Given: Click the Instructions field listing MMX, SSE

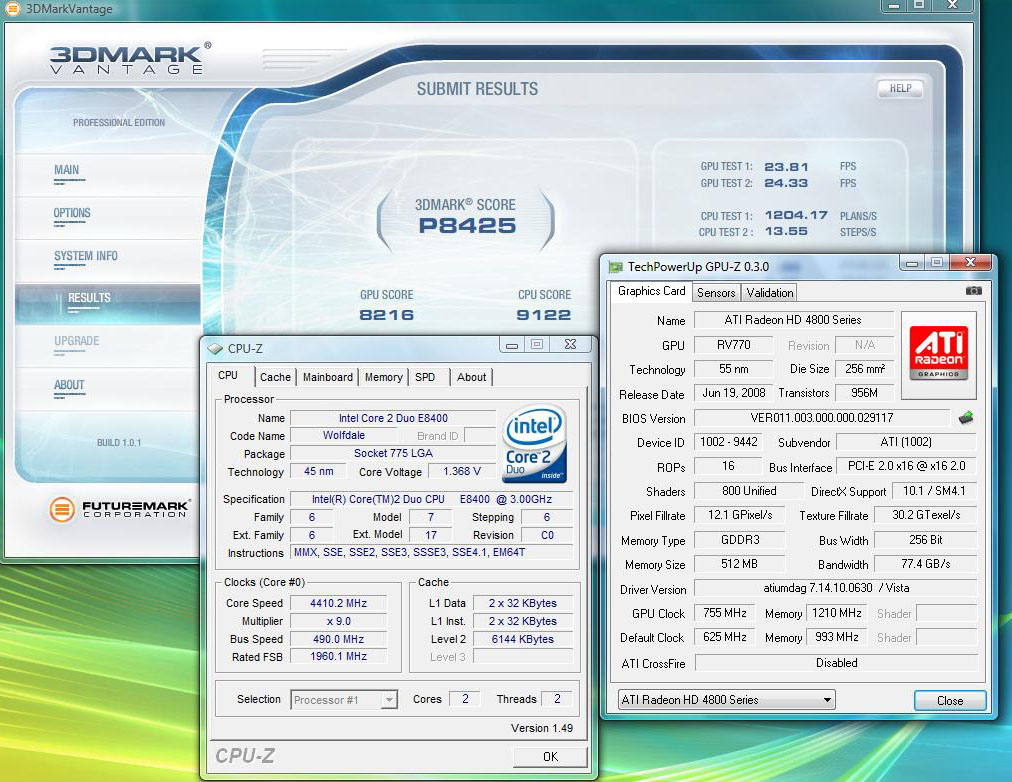Looking at the screenshot, I should pos(431,553).
